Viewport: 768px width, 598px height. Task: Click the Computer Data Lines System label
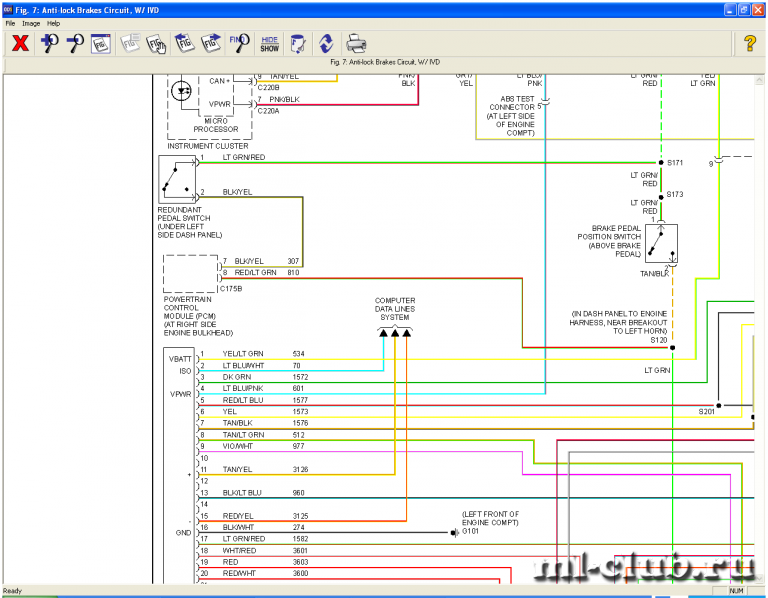tap(395, 309)
